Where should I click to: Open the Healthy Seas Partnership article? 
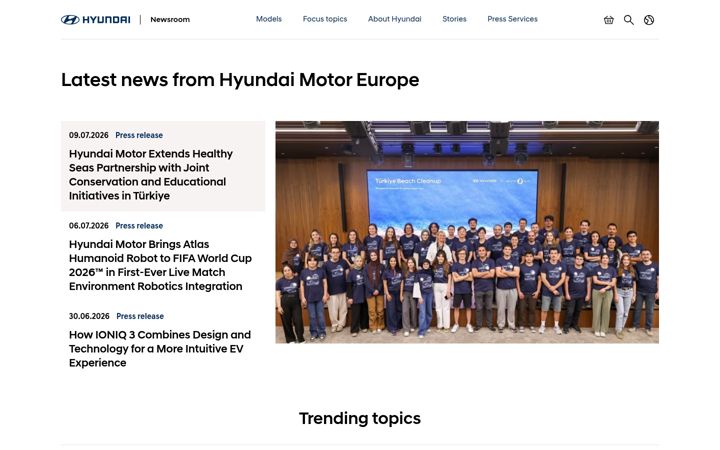pos(151,174)
